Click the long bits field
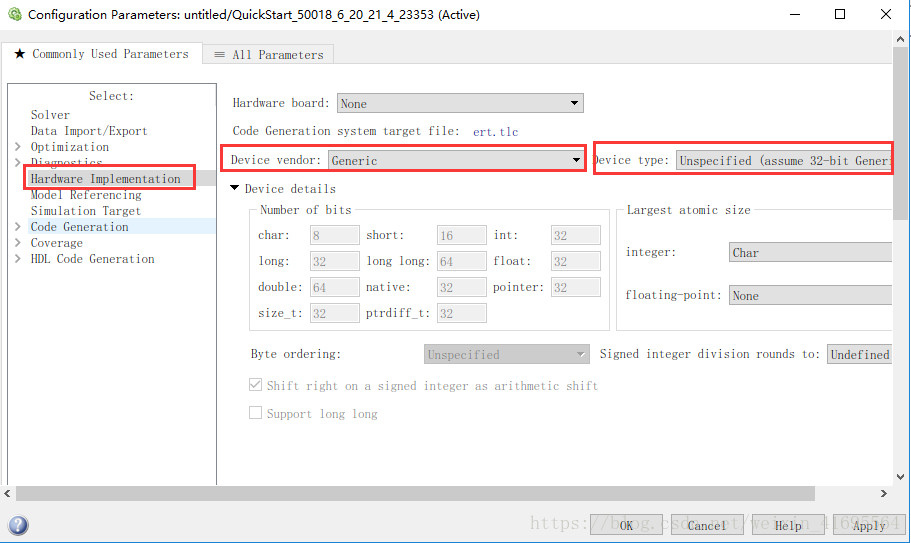 coord(335,261)
